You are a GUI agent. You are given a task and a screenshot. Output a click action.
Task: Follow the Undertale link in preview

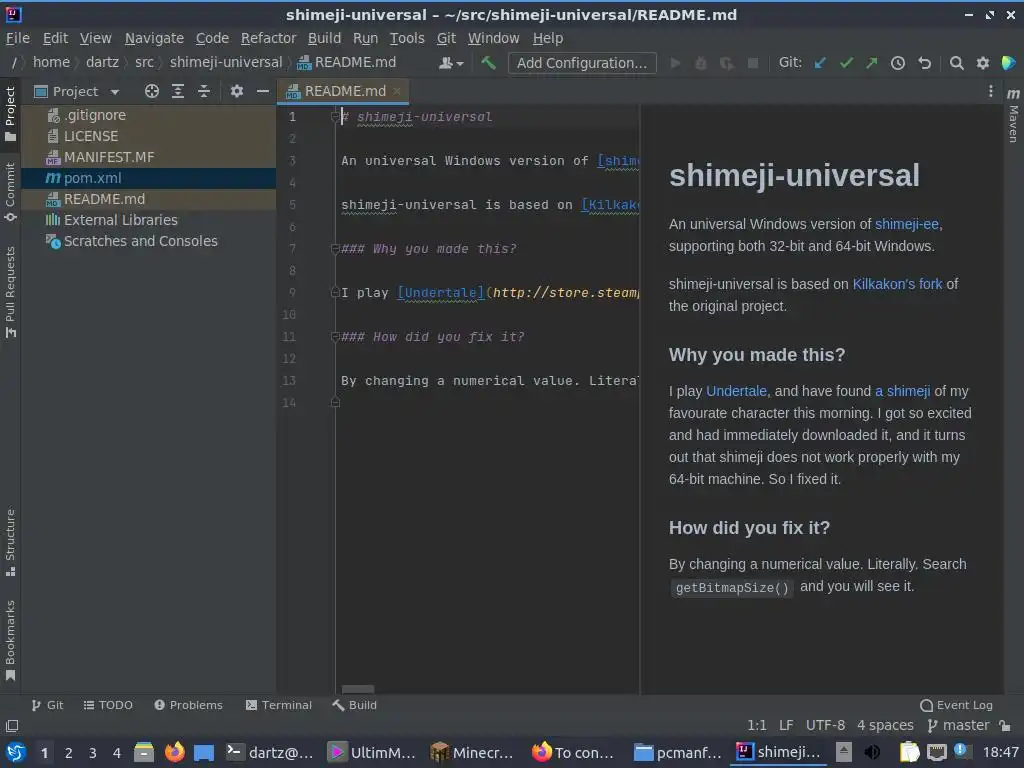(736, 391)
